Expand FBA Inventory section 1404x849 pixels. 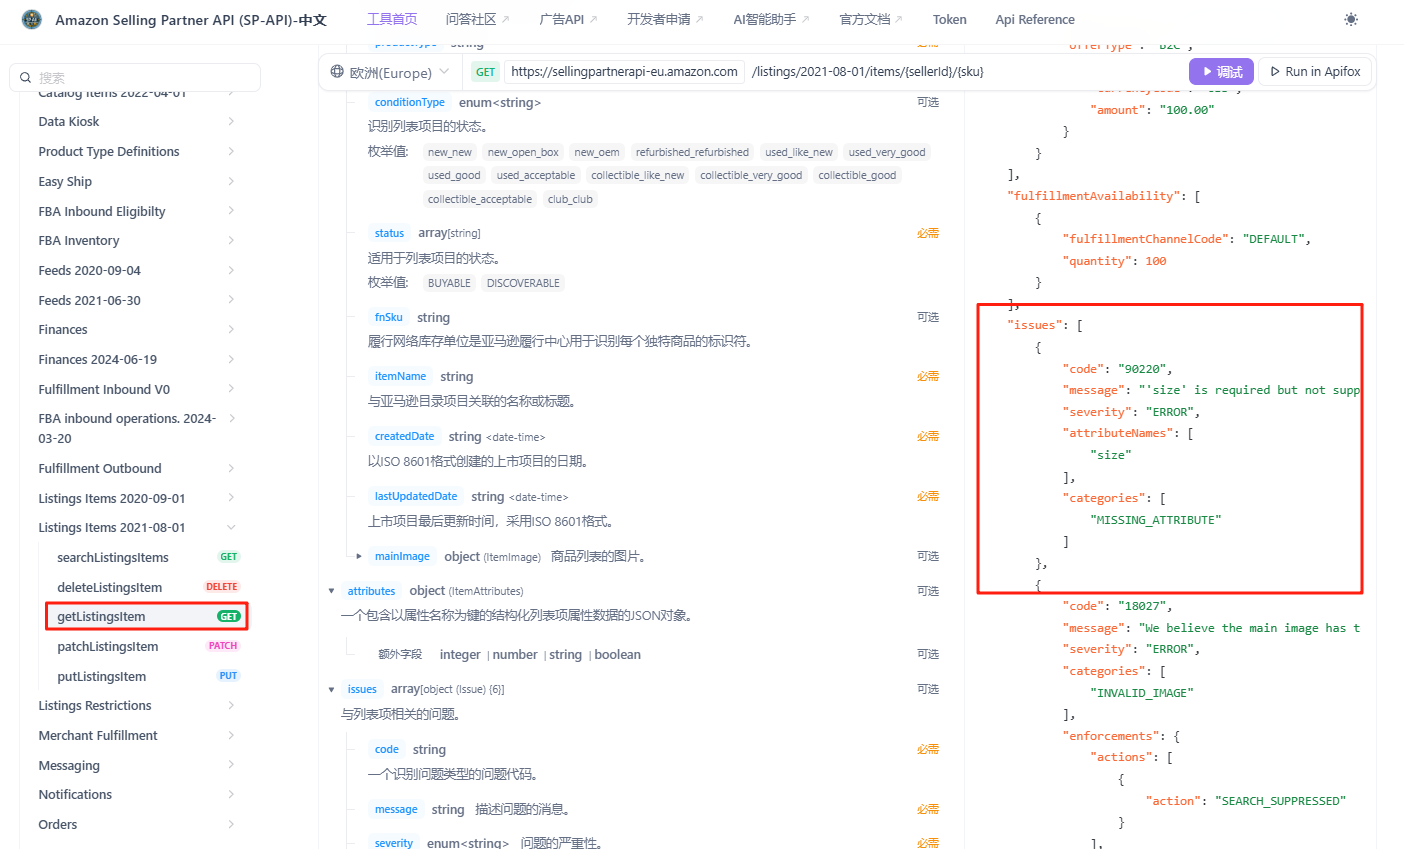pyautogui.click(x=136, y=240)
